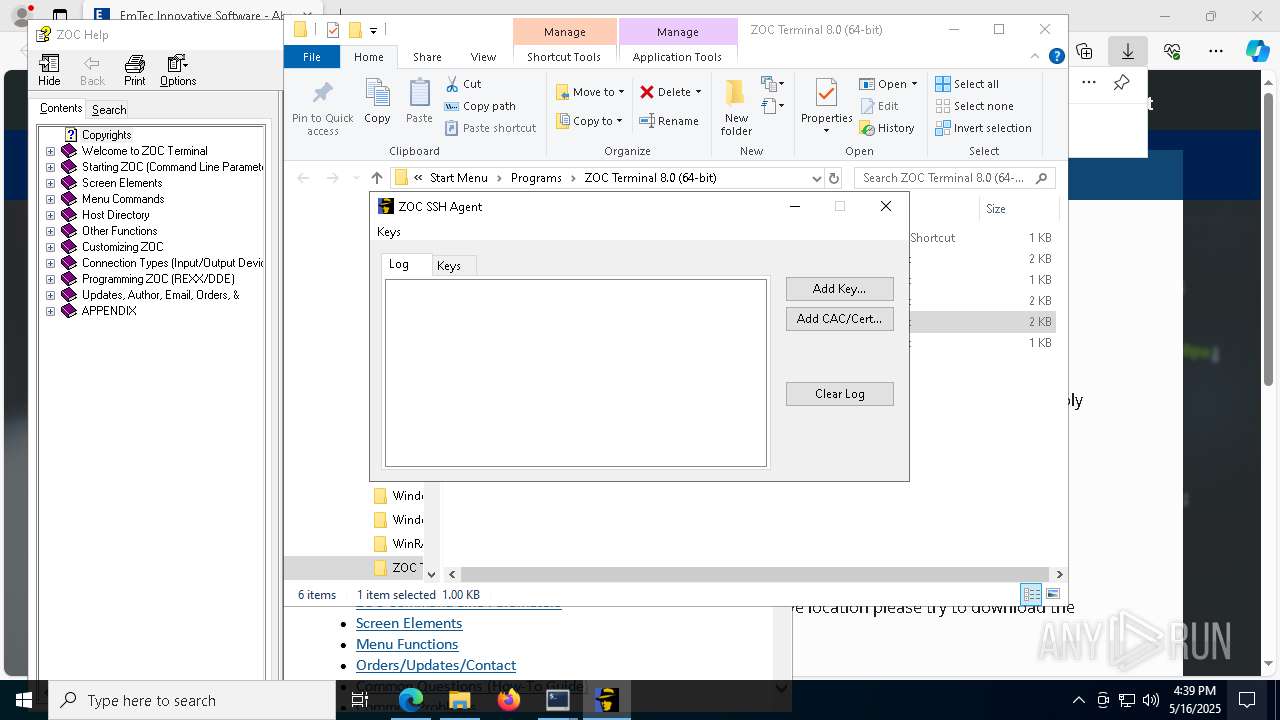
Task: Switch to Share ribbon tab
Action: click(x=427, y=57)
